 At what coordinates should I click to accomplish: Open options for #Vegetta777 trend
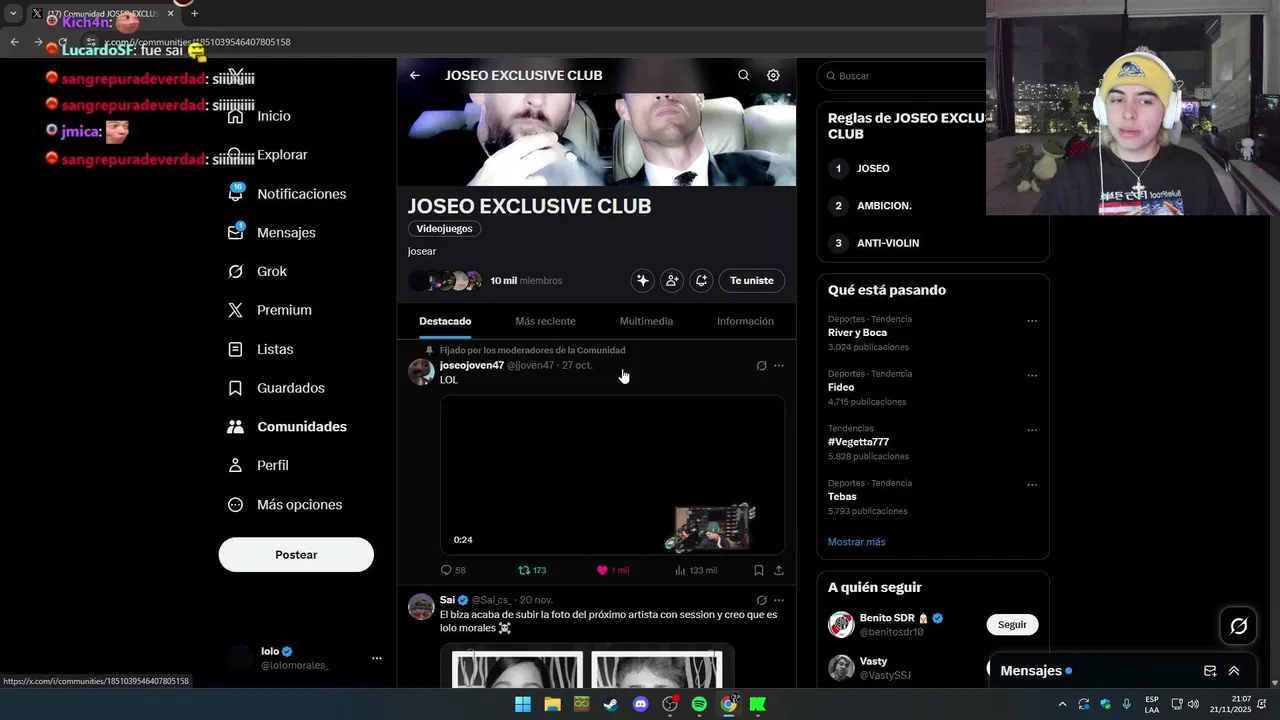1032,430
